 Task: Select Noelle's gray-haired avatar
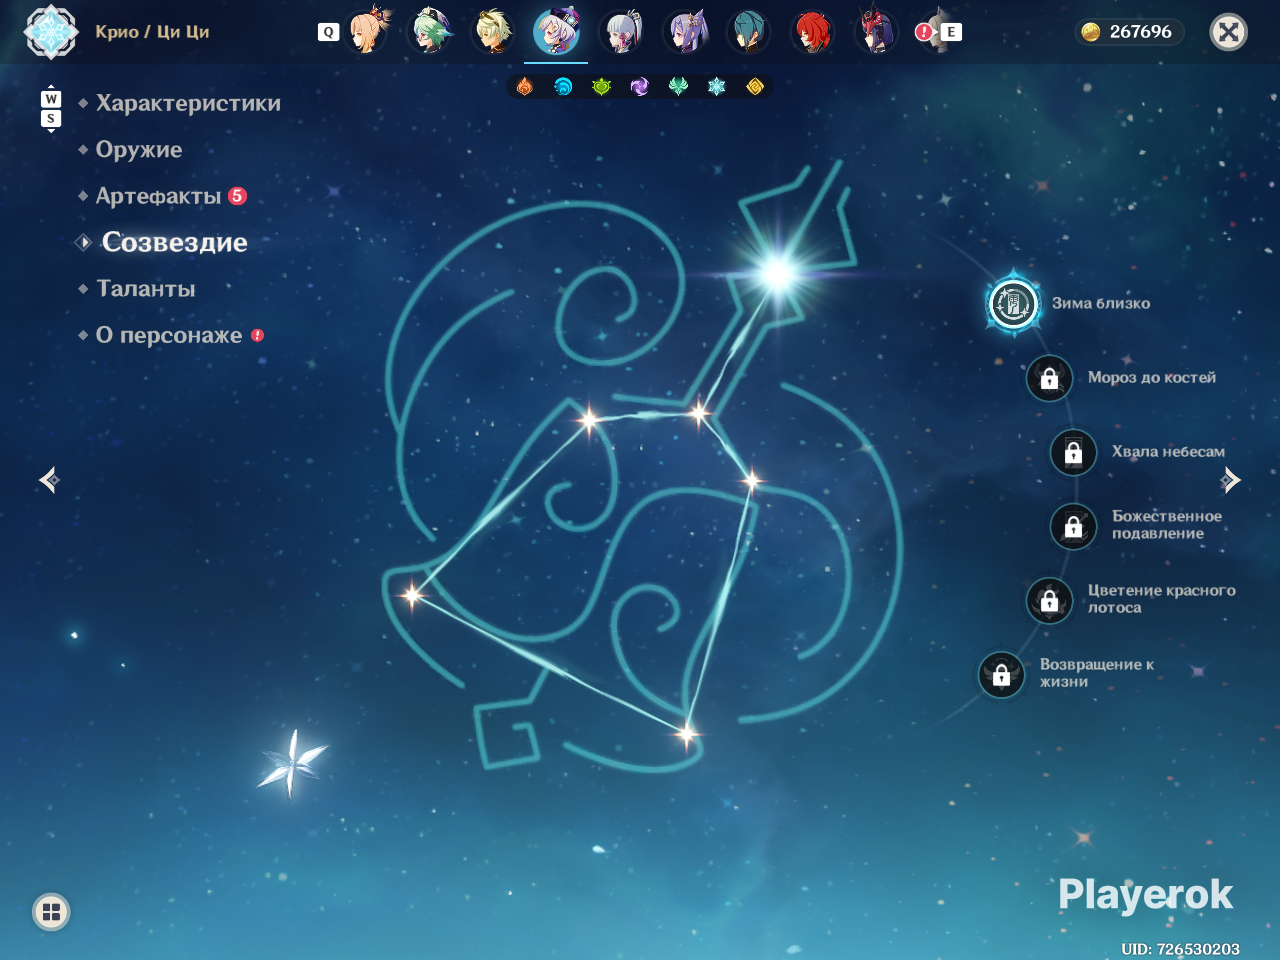(621, 31)
